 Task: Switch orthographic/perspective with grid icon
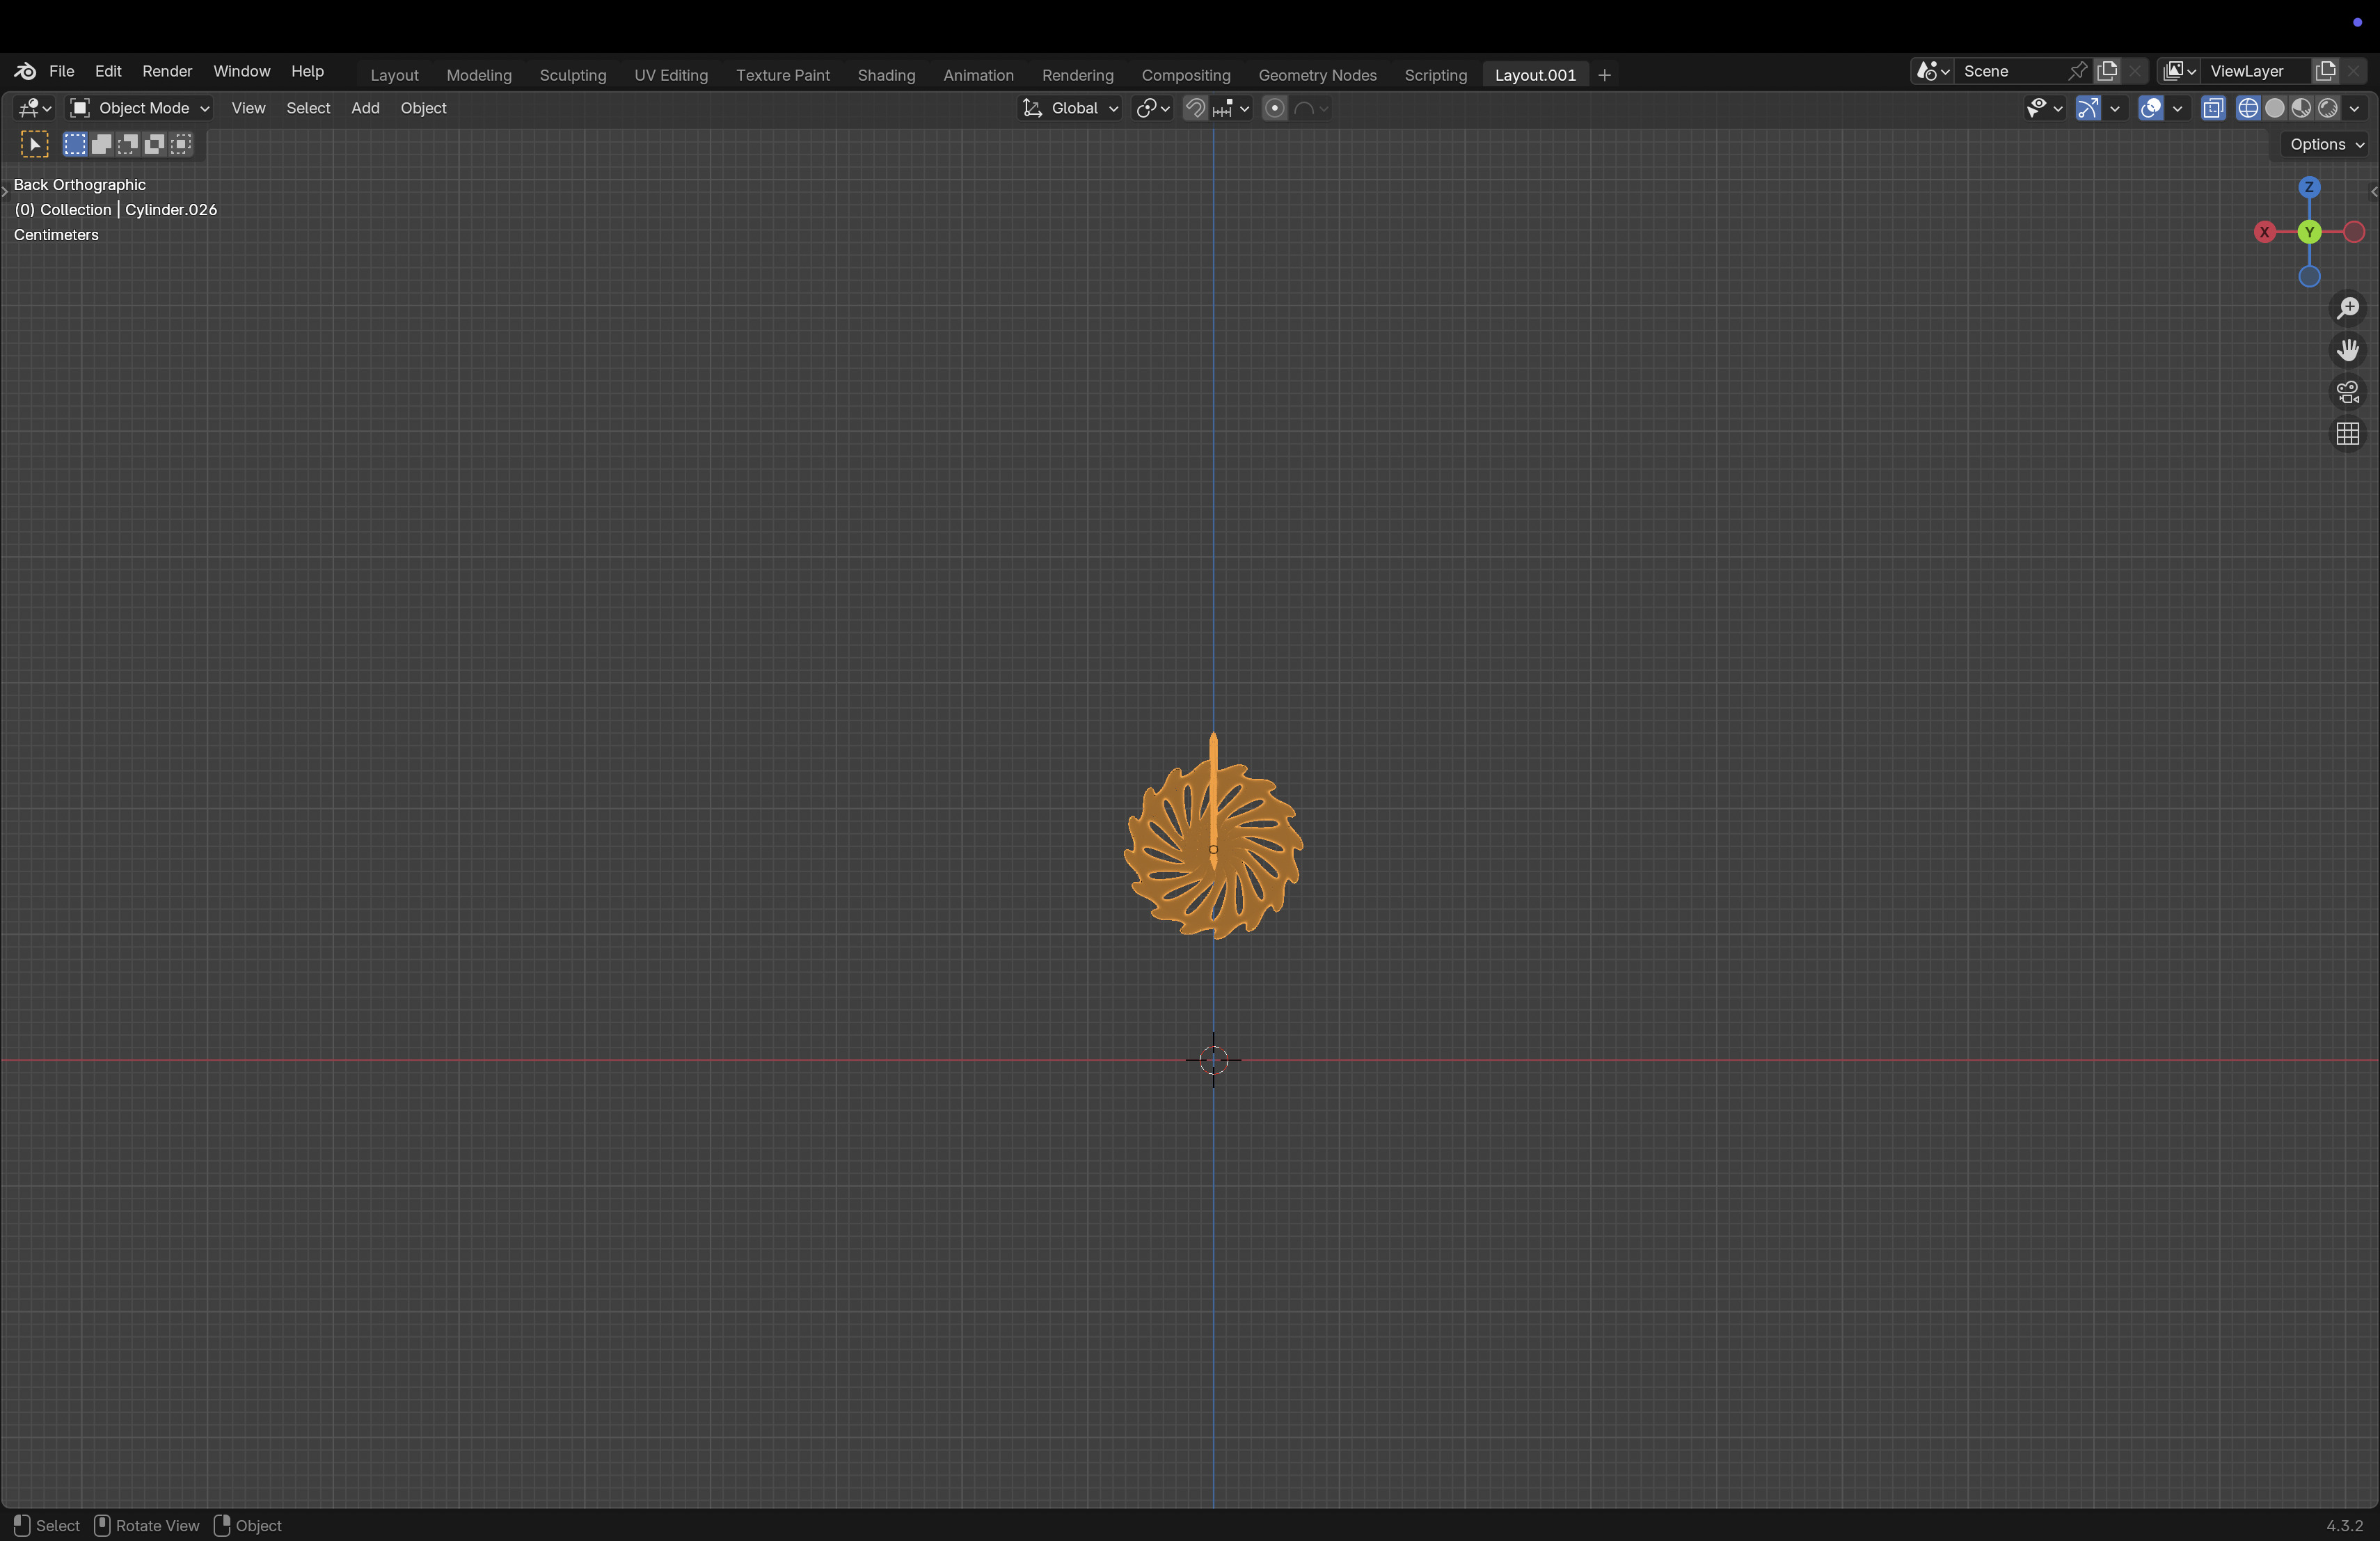point(2347,434)
